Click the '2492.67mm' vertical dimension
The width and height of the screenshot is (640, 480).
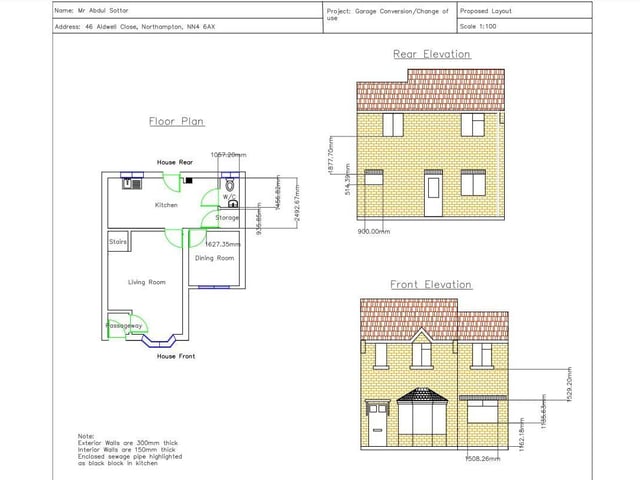[x=297, y=203]
